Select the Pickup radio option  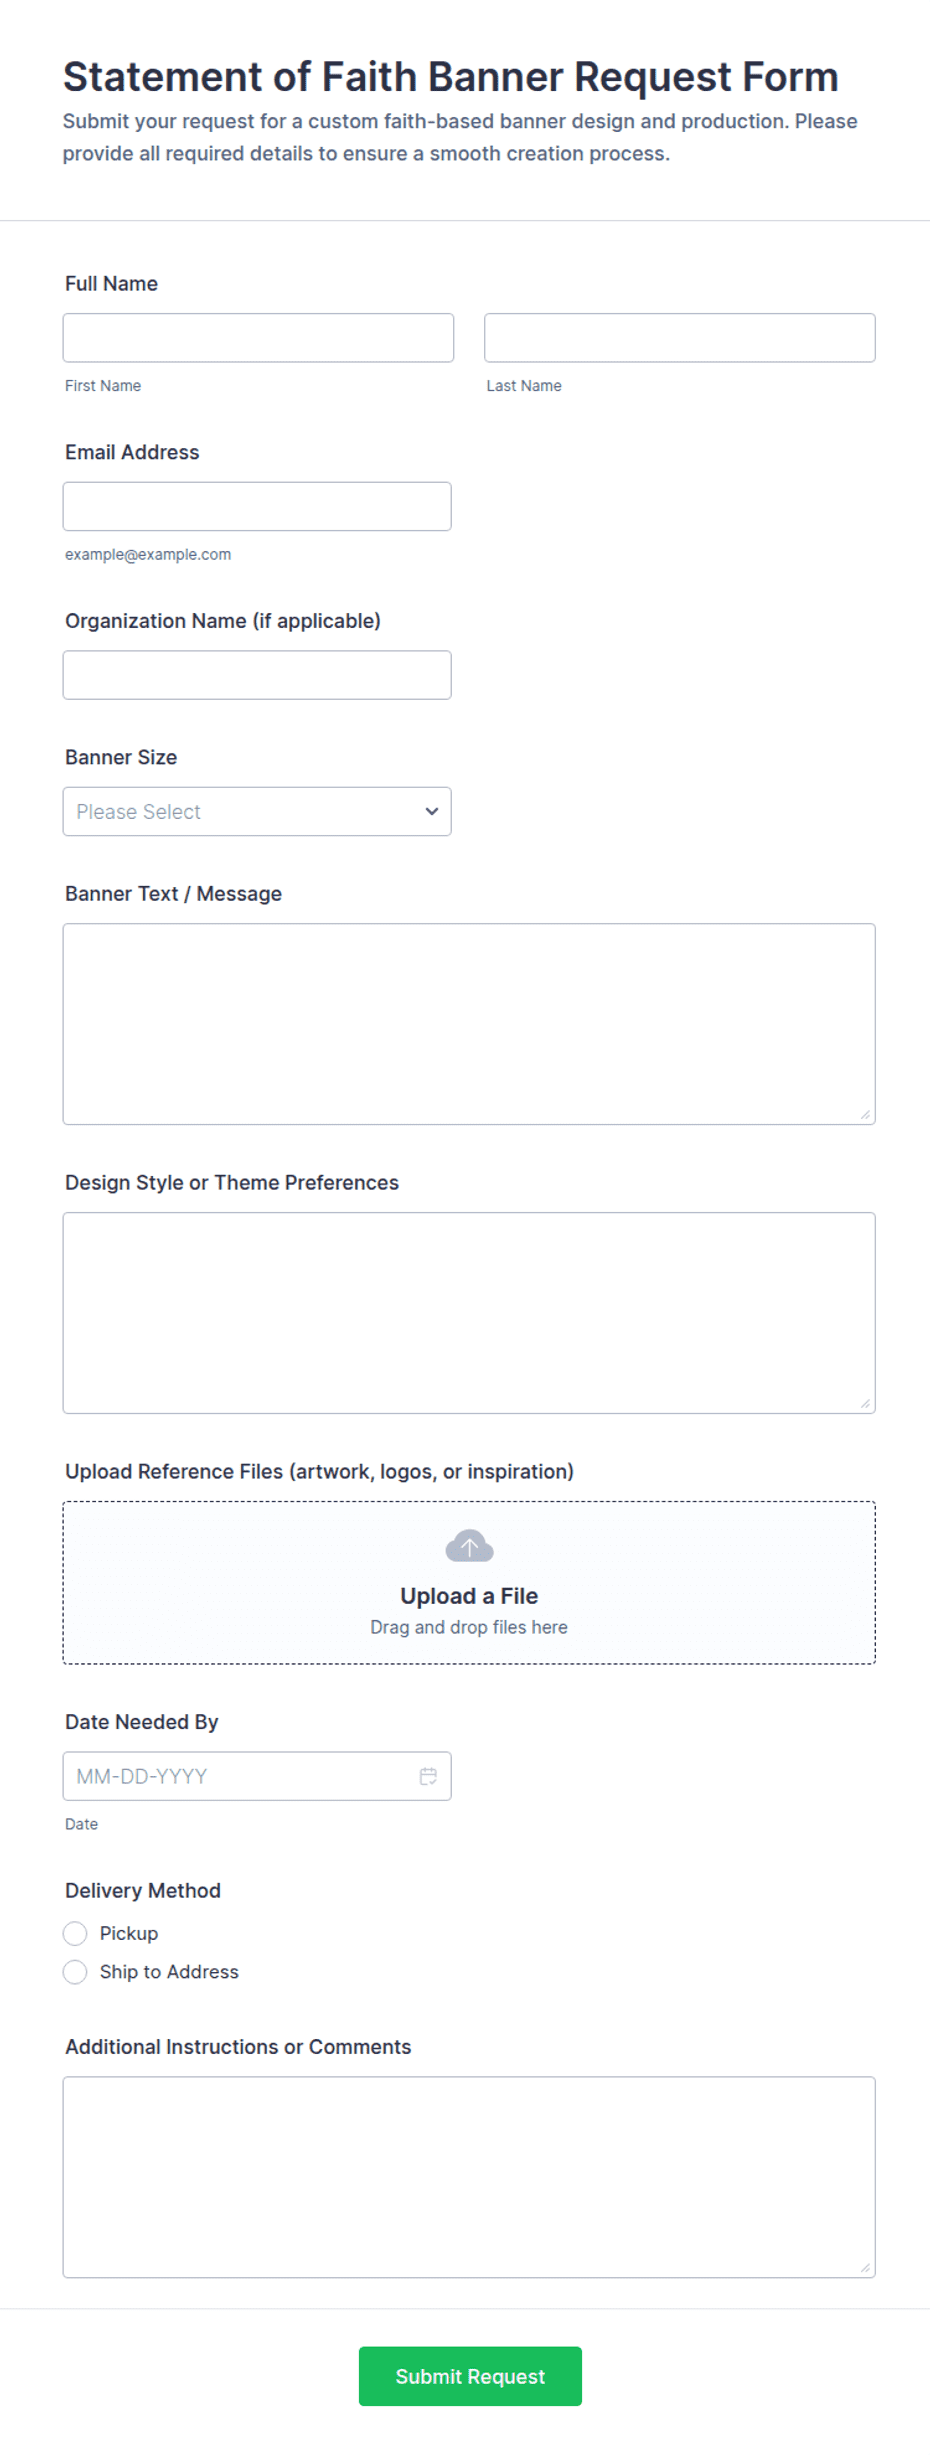pyautogui.click(x=75, y=1933)
